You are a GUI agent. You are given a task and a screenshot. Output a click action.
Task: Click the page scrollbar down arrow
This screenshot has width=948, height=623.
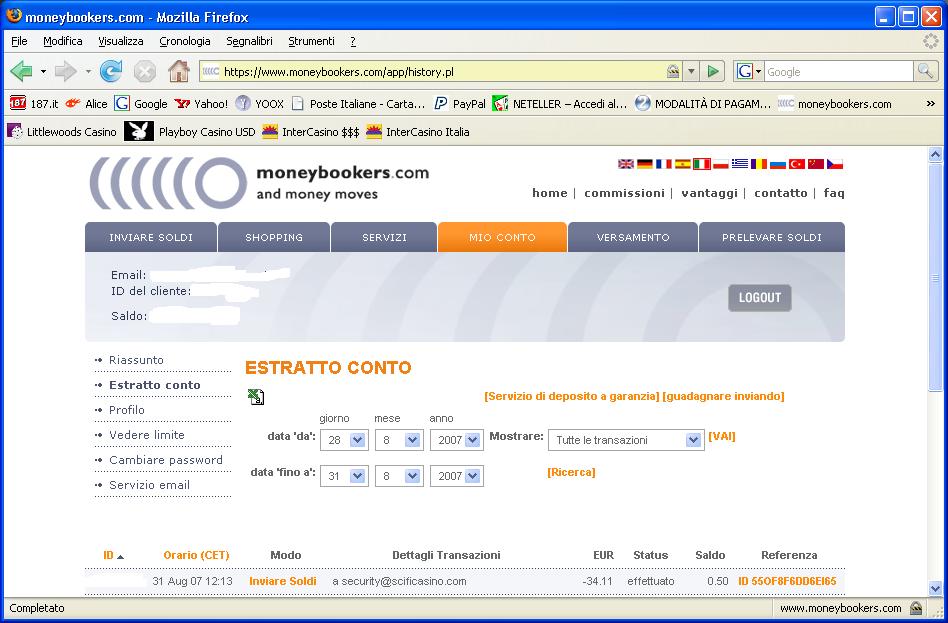[935, 588]
